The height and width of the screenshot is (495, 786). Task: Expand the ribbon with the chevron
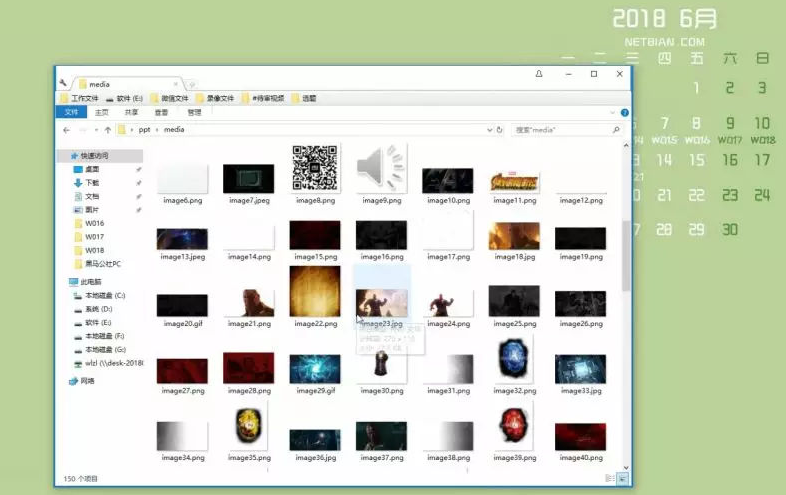615,113
